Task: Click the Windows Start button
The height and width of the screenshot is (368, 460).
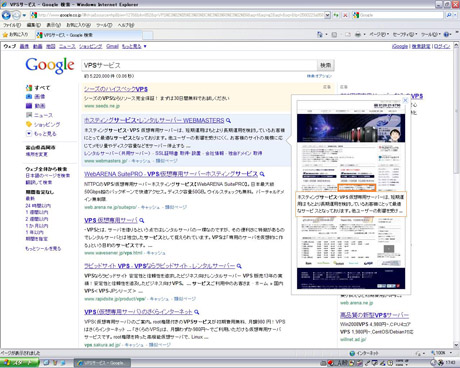Action: pos(19,363)
